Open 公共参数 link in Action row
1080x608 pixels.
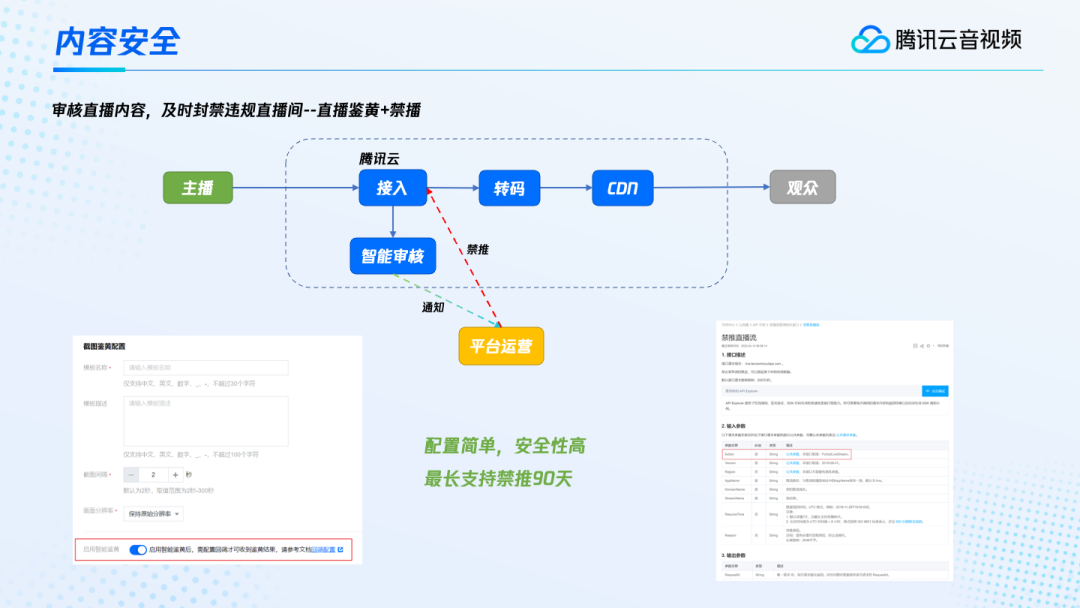click(x=792, y=453)
